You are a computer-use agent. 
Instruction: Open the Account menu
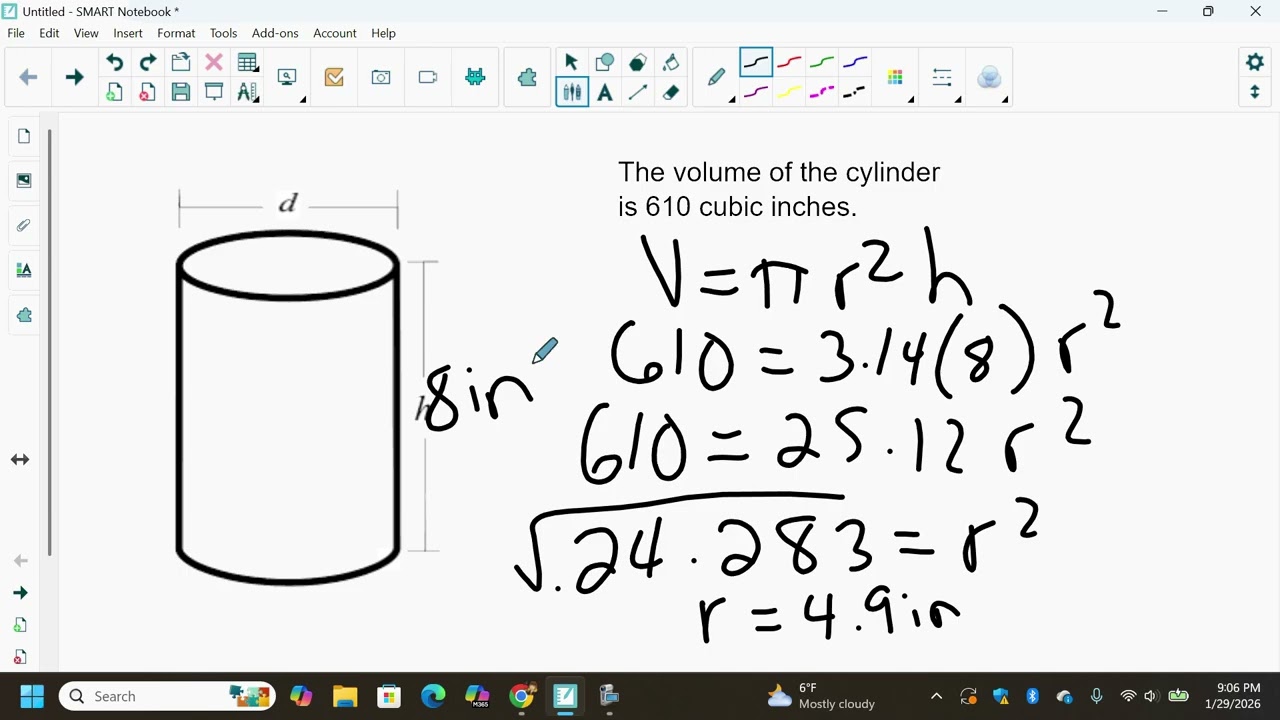335,33
